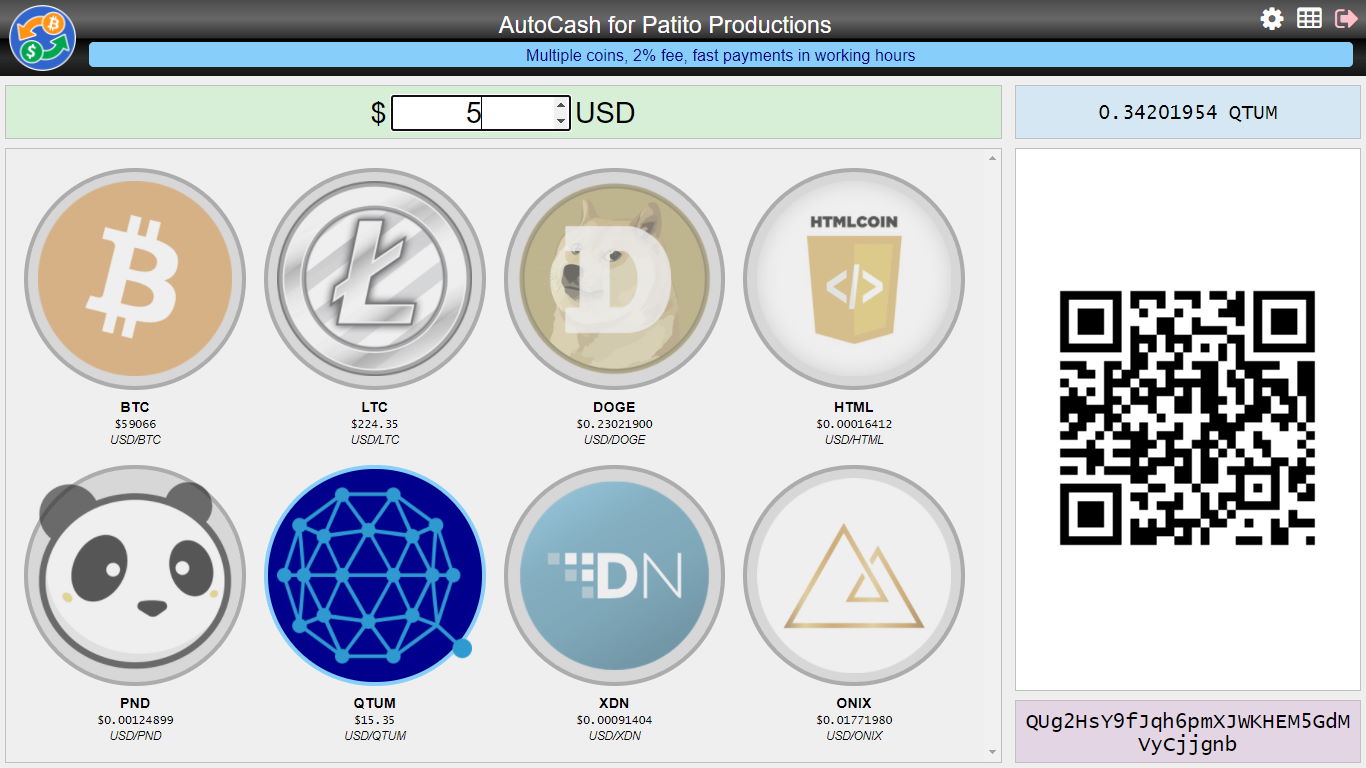Click the PND label text
The image size is (1366, 768).
tap(135, 703)
